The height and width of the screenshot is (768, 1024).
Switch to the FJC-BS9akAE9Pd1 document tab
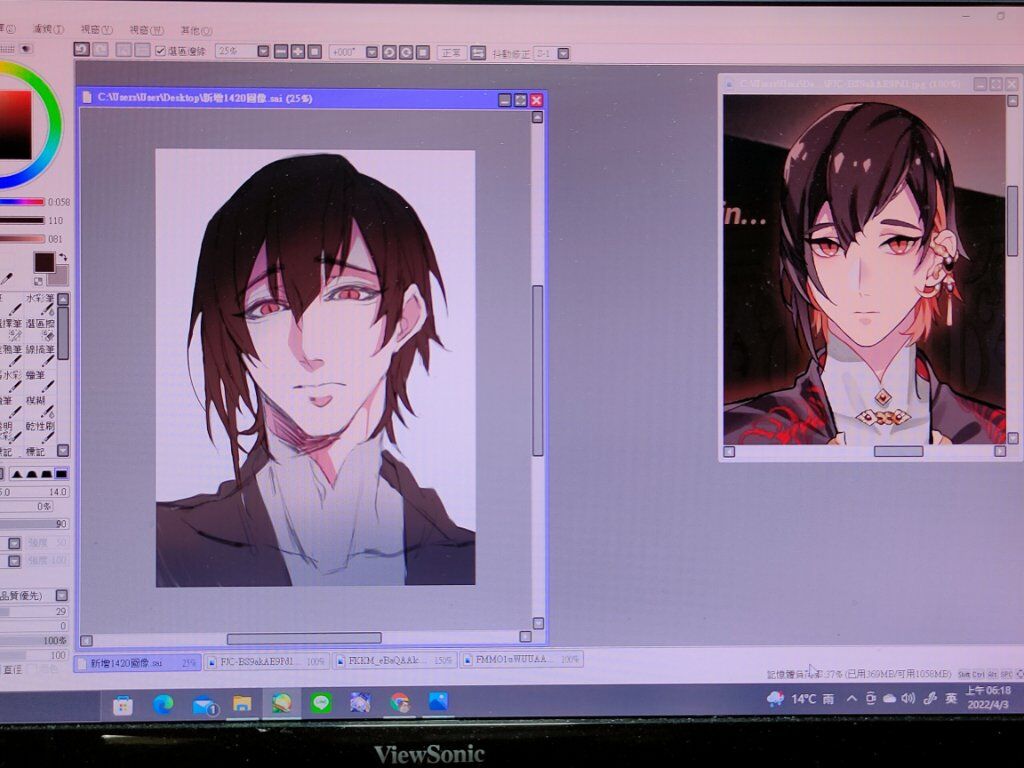point(268,662)
